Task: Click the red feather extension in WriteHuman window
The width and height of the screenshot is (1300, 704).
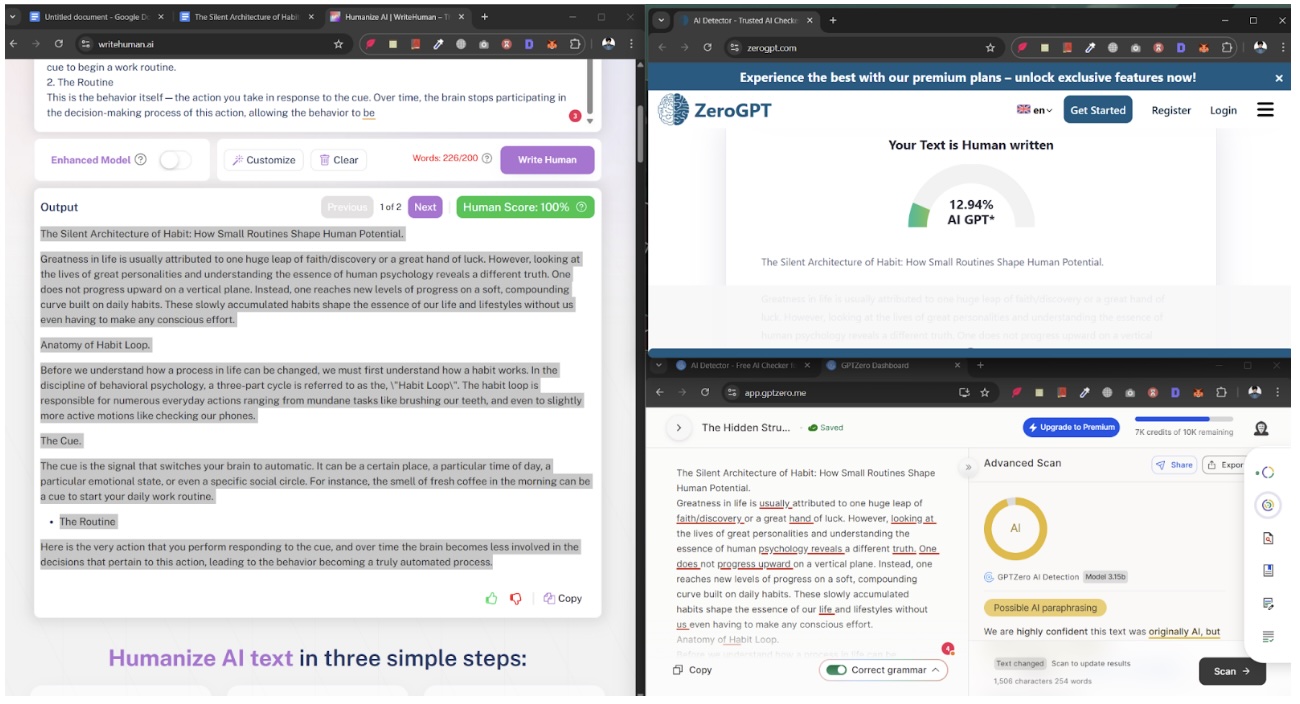Action: click(x=370, y=44)
